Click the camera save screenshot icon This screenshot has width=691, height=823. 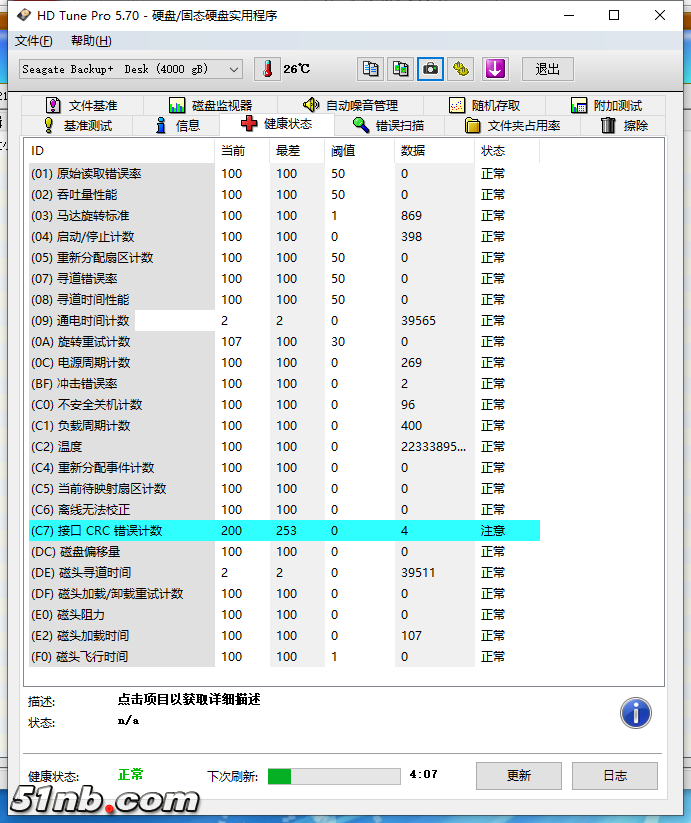click(x=430, y=69)
